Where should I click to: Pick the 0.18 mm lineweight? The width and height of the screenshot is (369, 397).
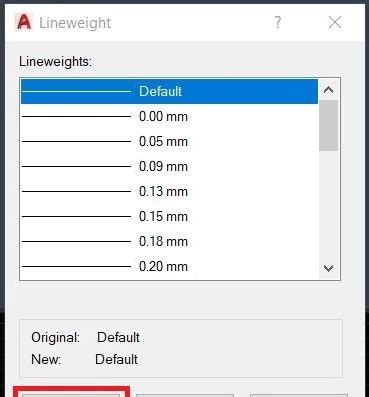pos(169,241)
